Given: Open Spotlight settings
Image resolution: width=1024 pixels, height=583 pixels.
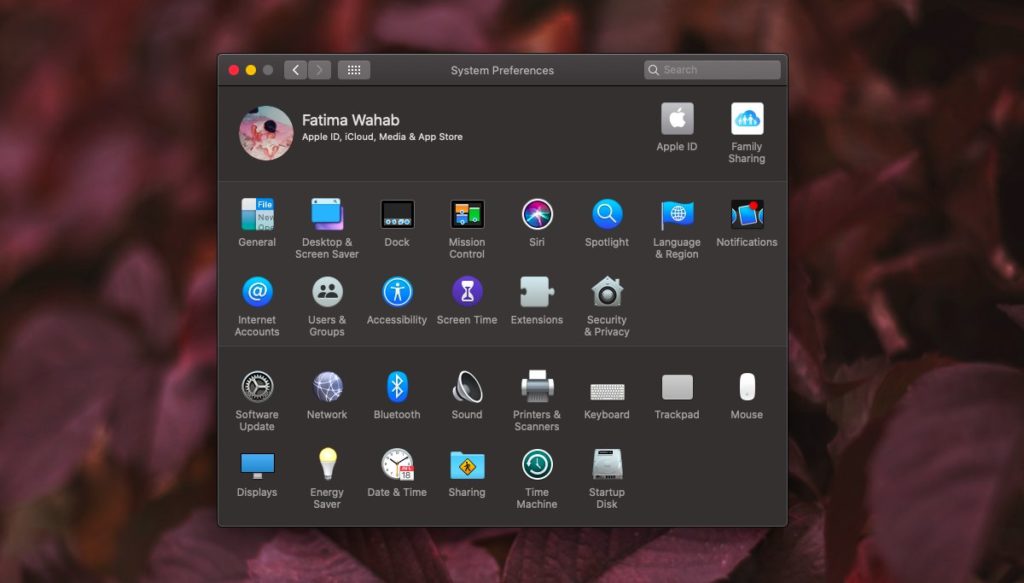Looking at the screenshot, I should [x=607, y=216].
